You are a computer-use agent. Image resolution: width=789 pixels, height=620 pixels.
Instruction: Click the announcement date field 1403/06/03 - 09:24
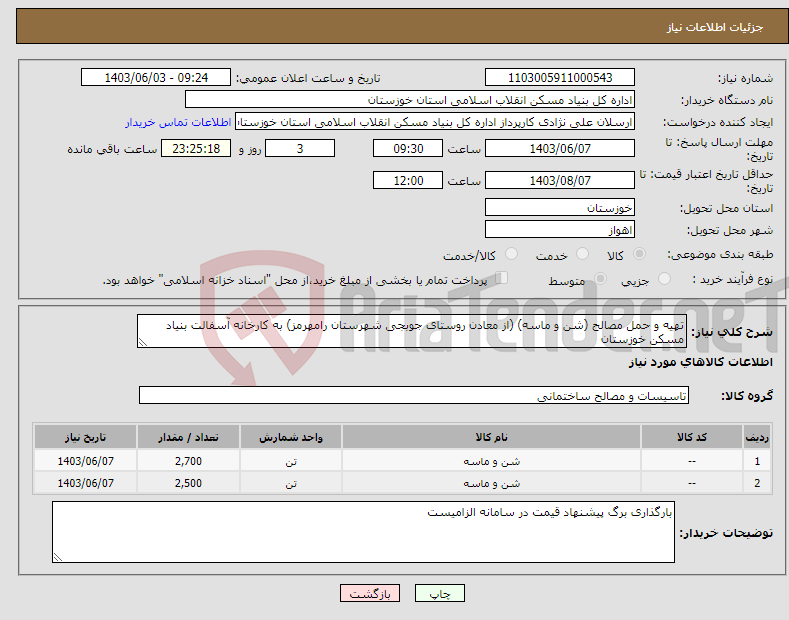(x=156, y=78)
